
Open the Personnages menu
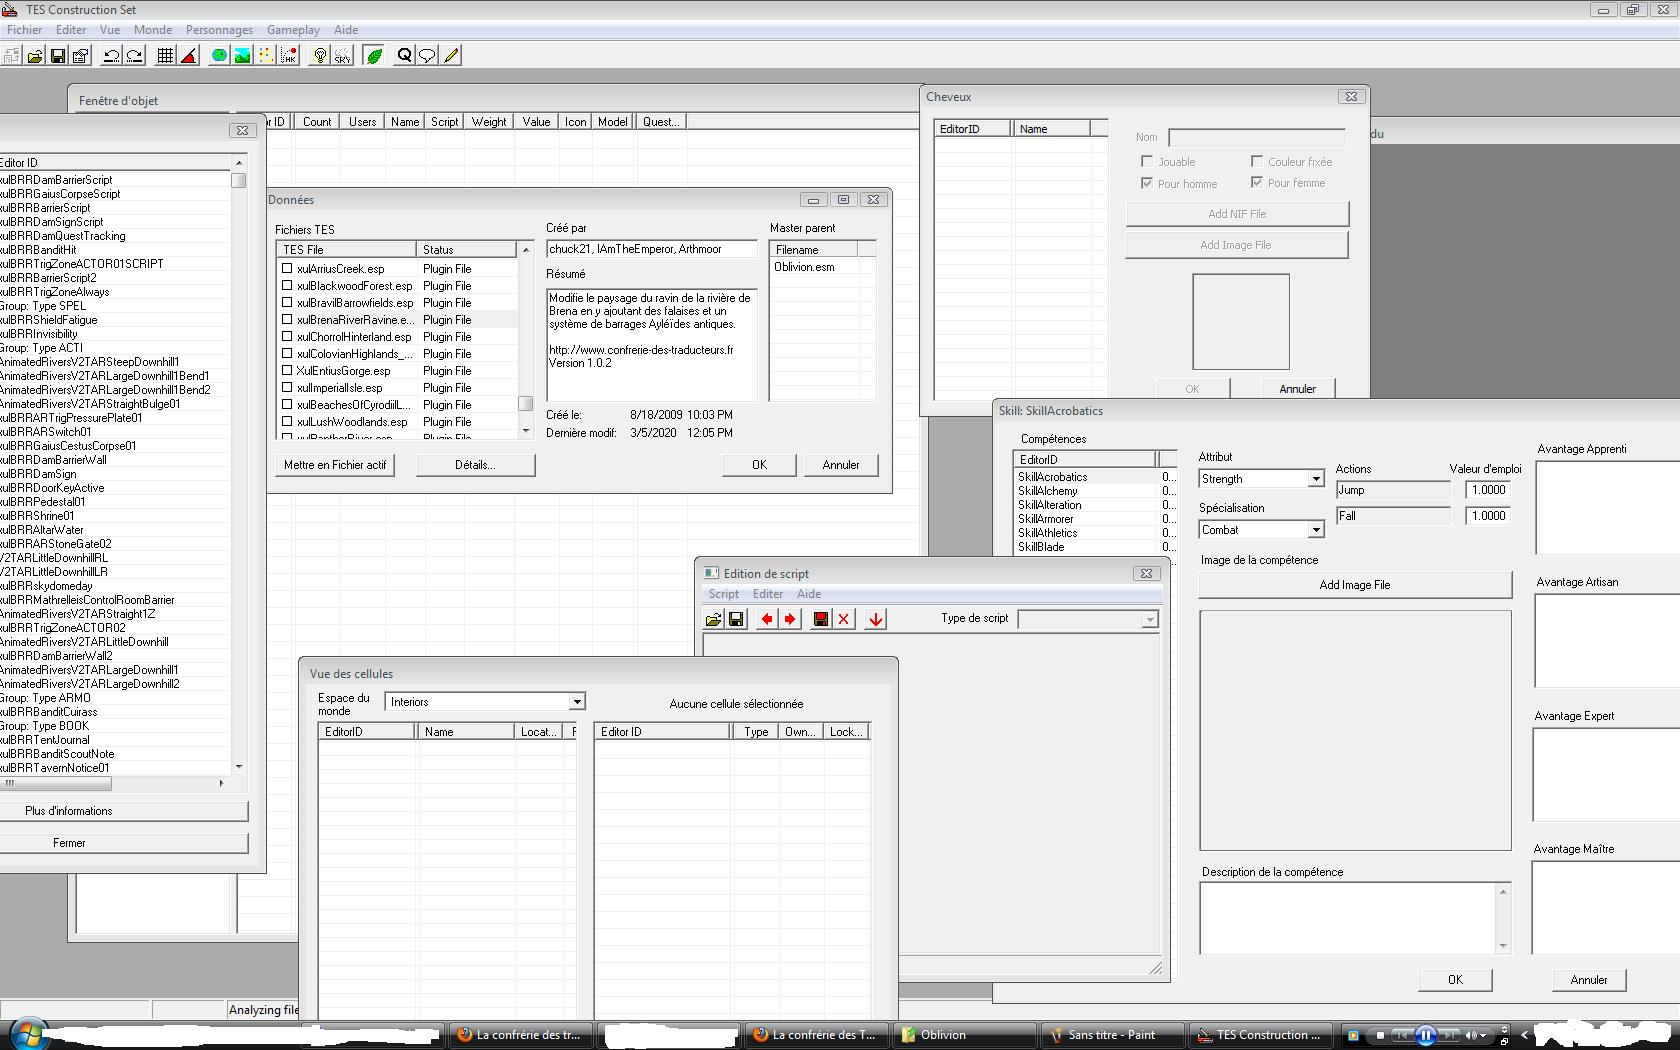[219, 30]
